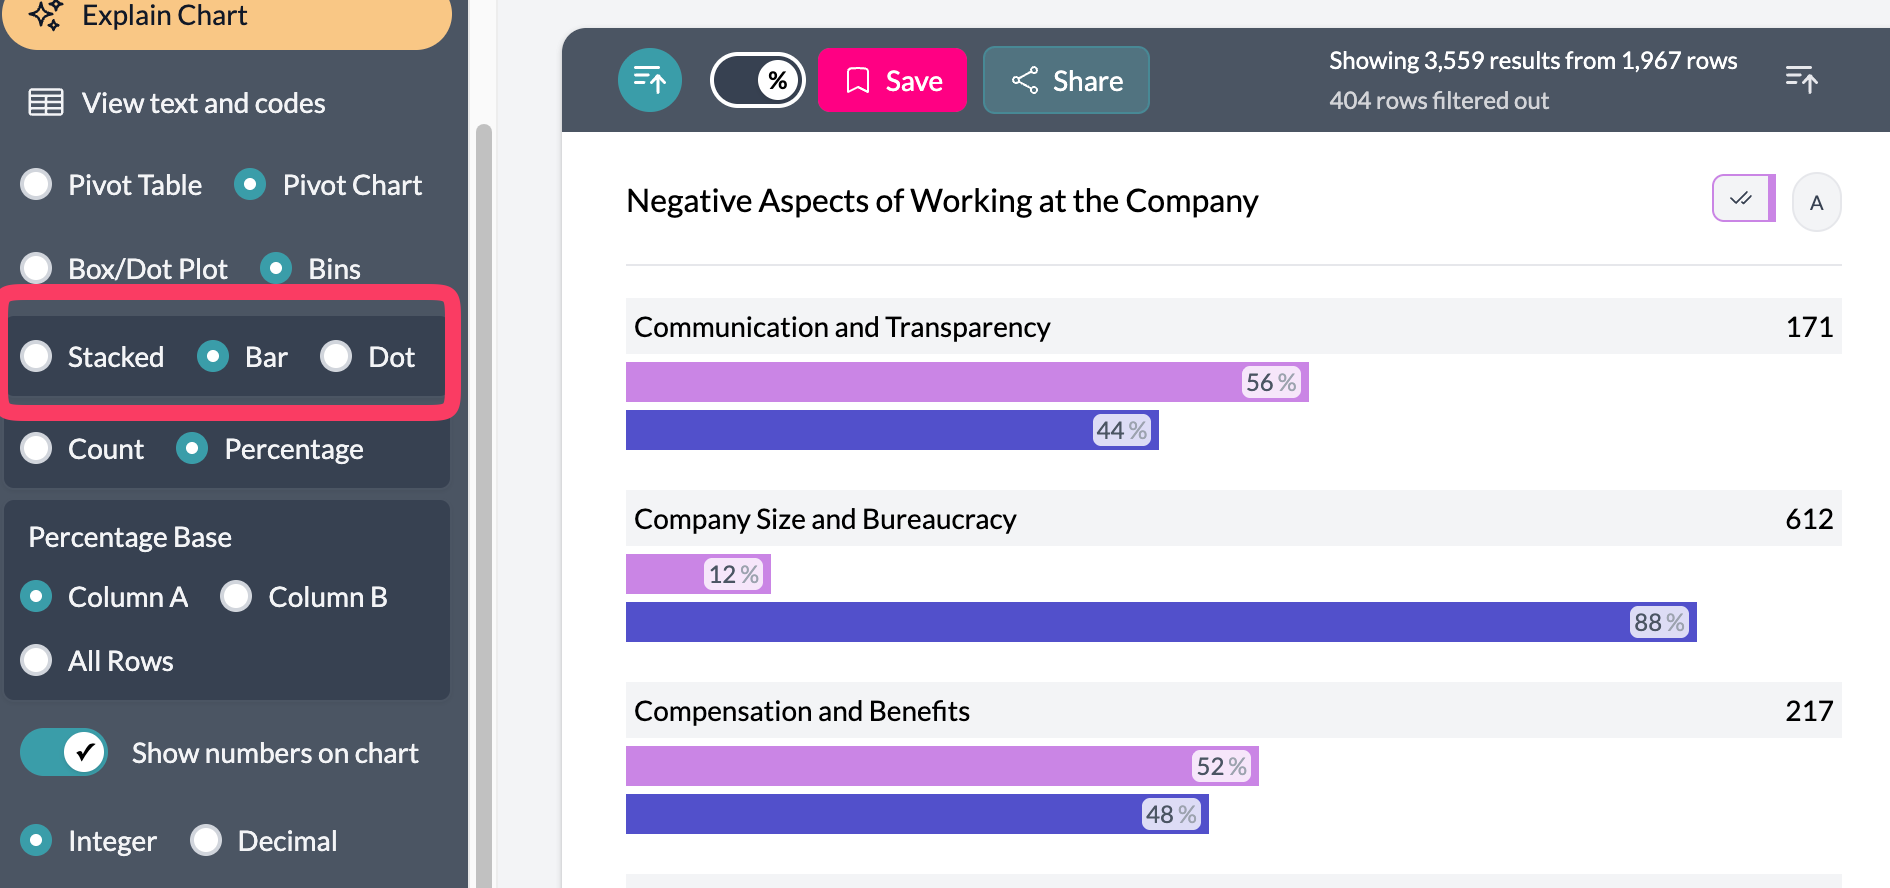Select the Box/Dot Plot radio option

point(37,269)
